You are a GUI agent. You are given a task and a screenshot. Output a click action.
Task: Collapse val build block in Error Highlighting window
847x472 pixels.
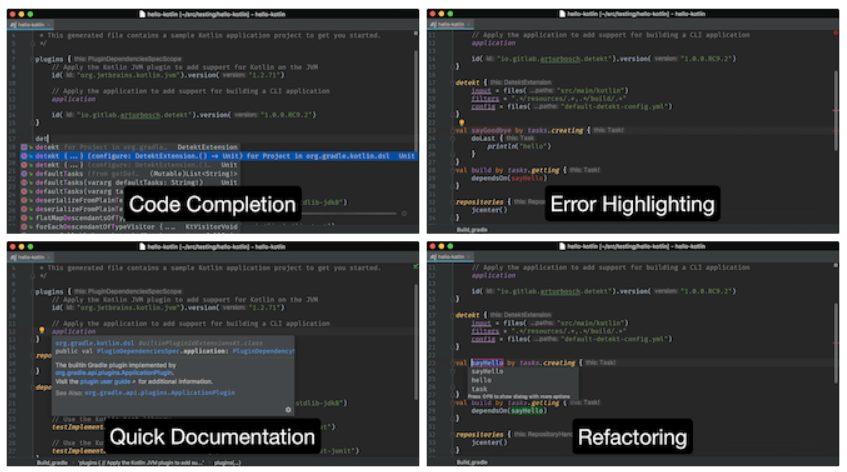[x=453, y=170]
